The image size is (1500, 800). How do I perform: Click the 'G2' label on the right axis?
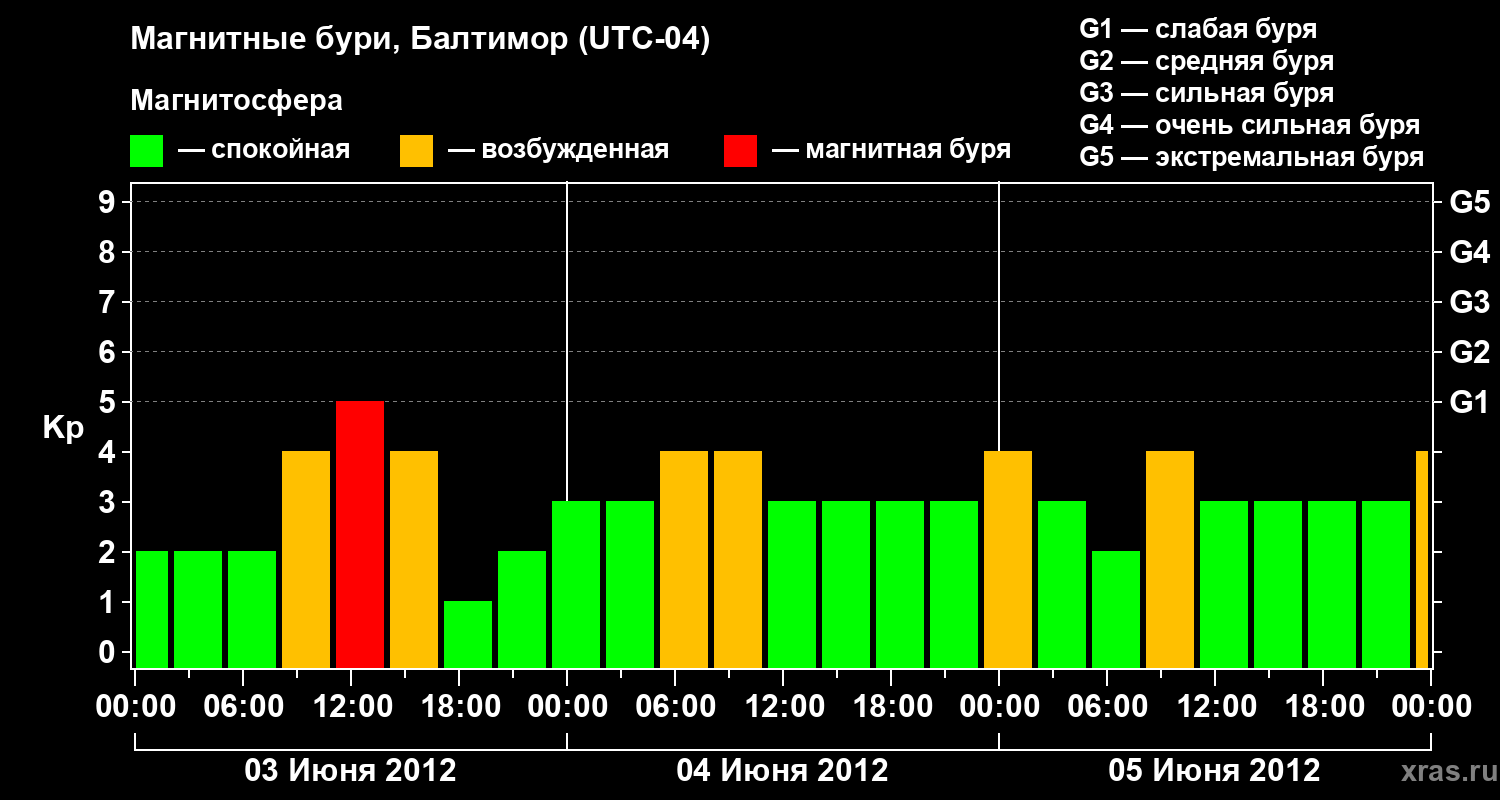click(1469, 352)
